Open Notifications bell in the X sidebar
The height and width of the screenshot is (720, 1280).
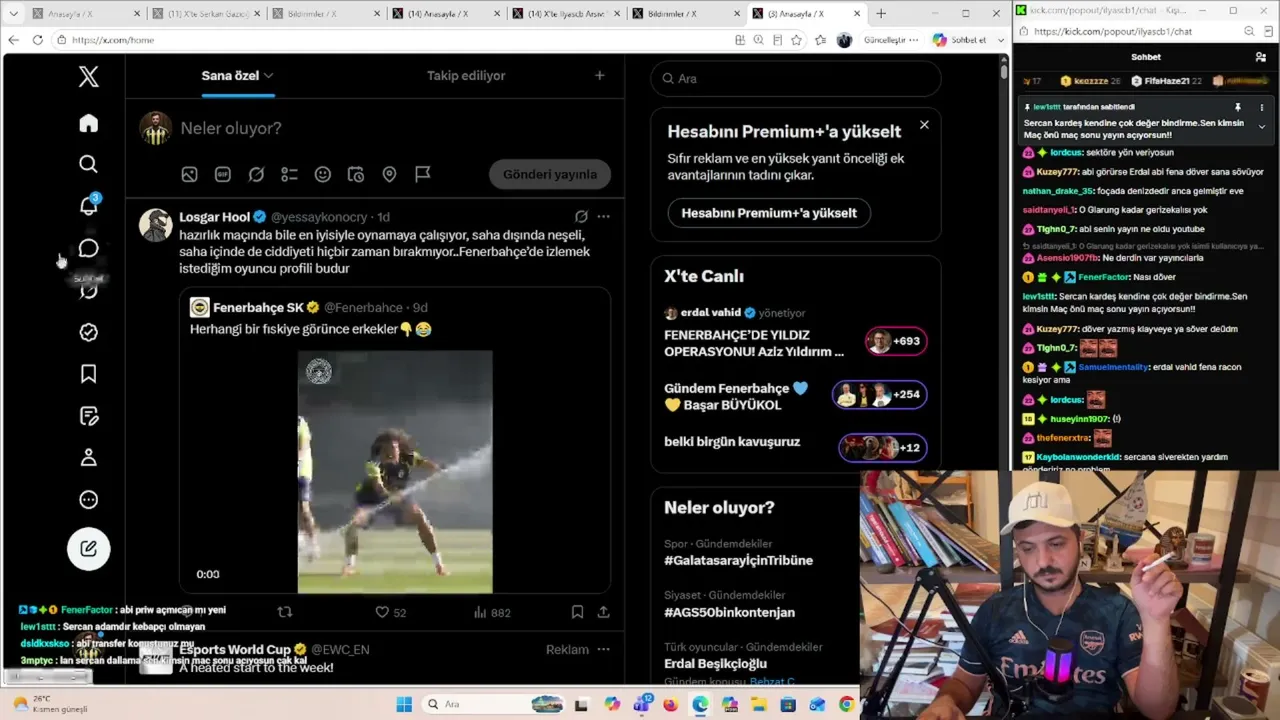click(x=89, y=205)
